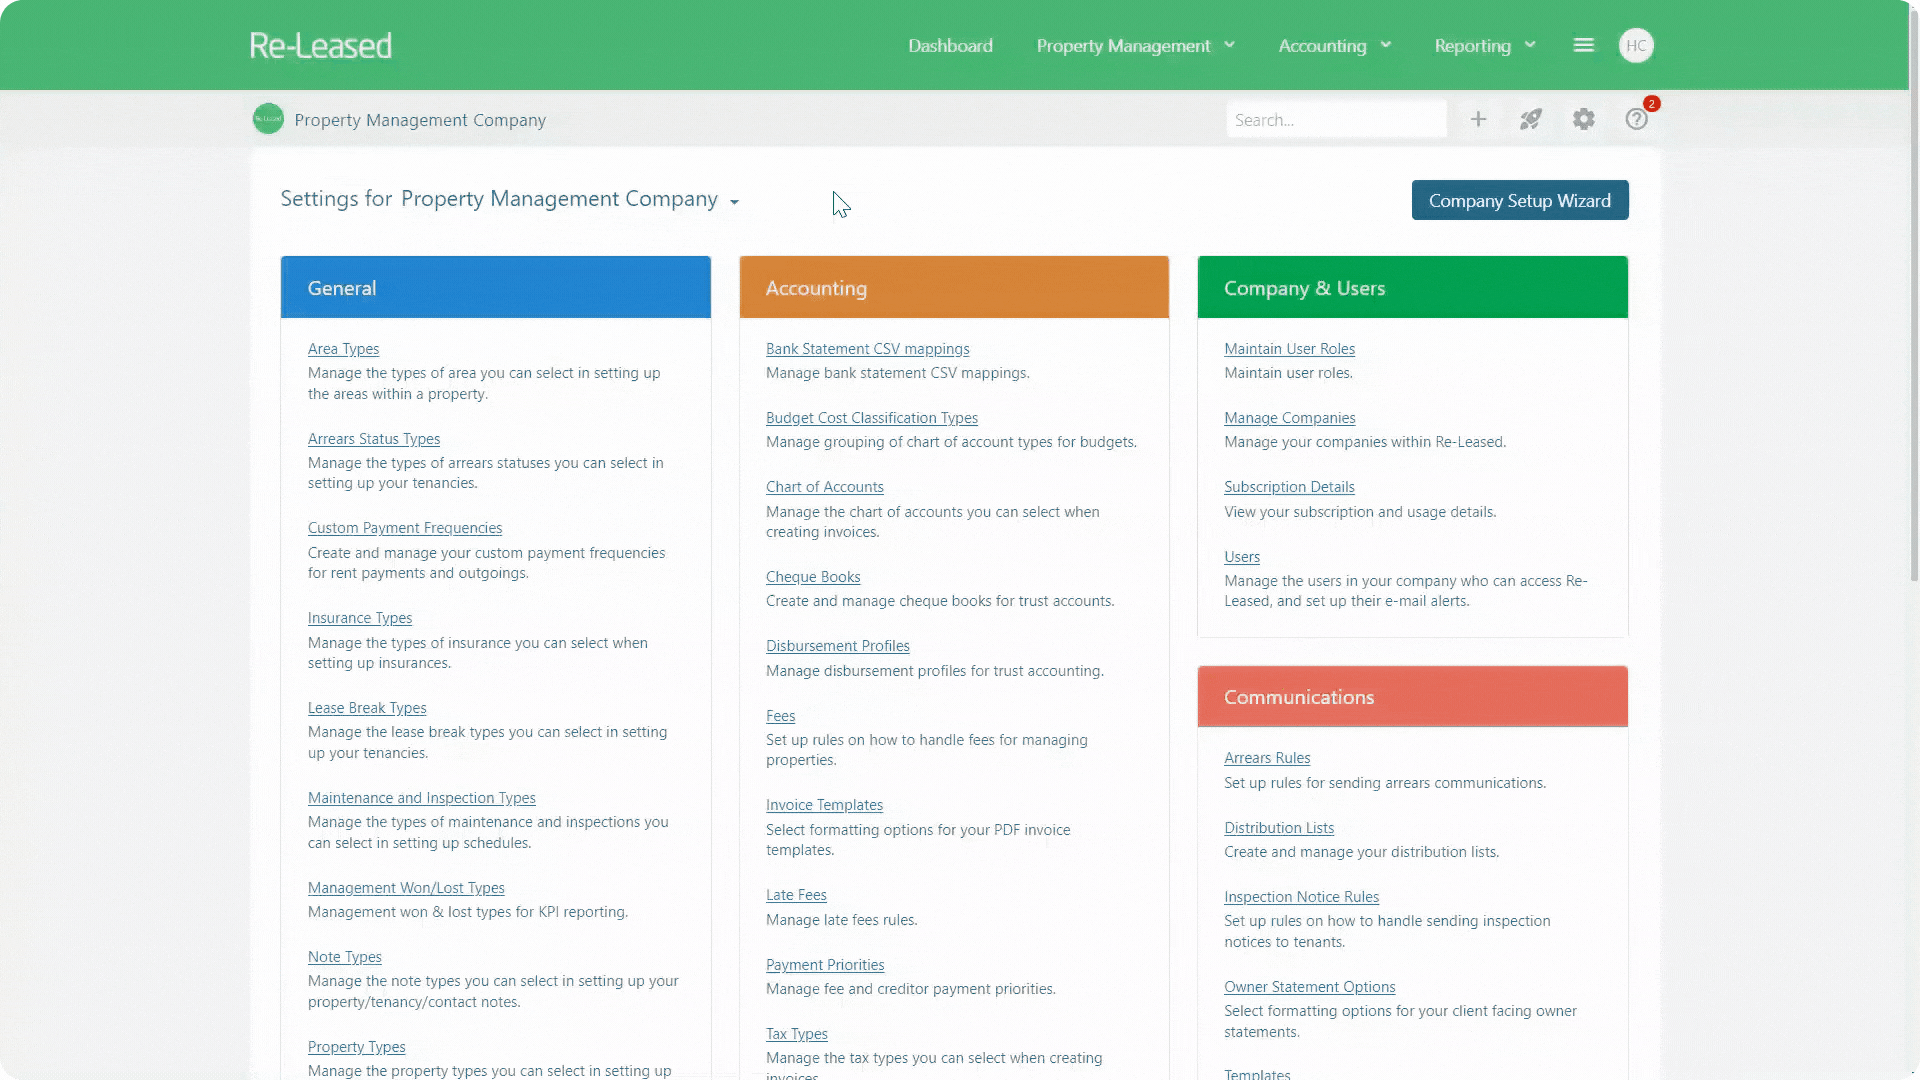This screenshot has width=1920, height=1080.
Task: Open Maintenance and Inspection Types link
Action: 421,797
